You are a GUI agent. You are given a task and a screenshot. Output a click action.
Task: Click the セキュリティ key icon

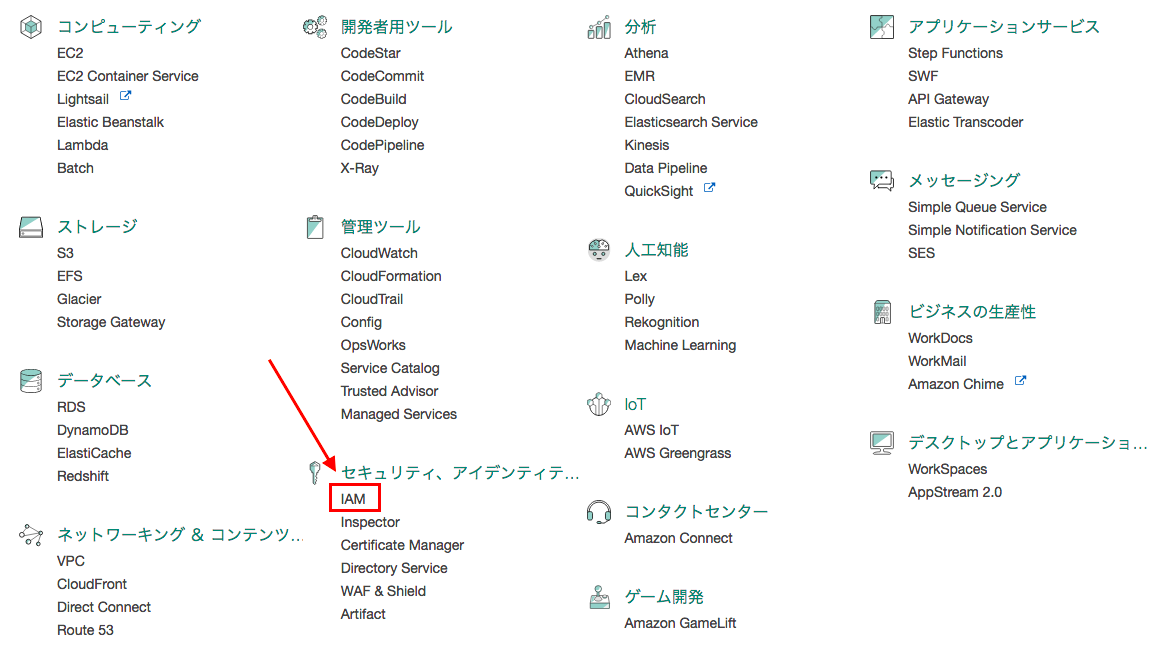point(316,473)
